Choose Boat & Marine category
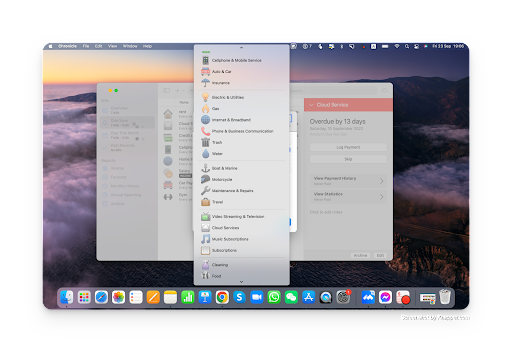The width and height of the screenshot is (512, 363). coord(242,168)
